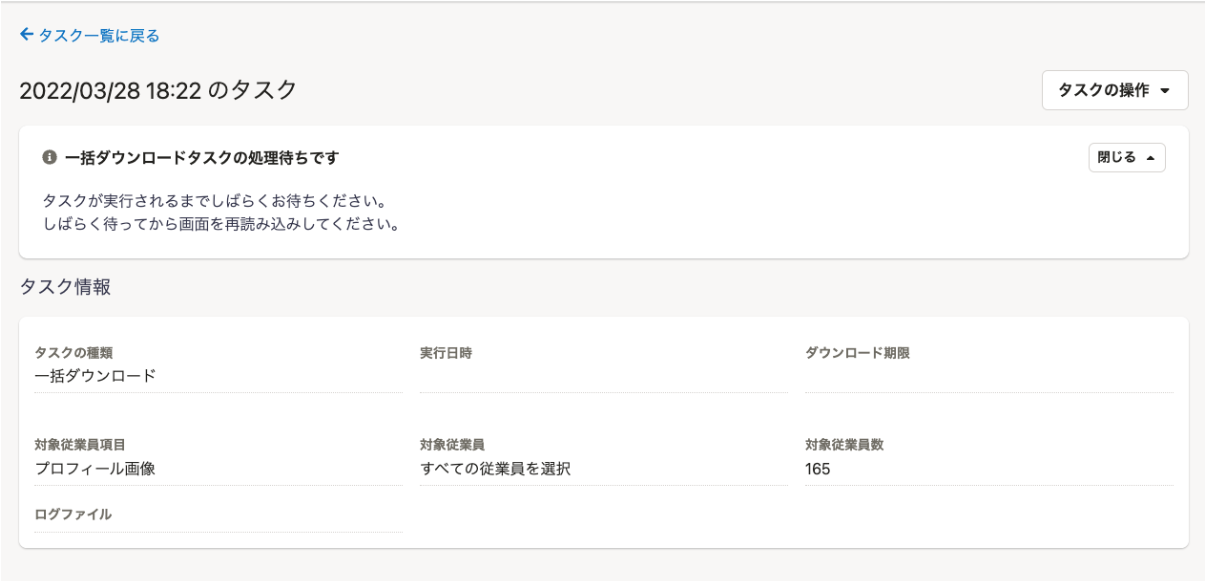Click the タスク一覧に戻る back link
The height and width of the screenshot is (581, 1205).
89,36
